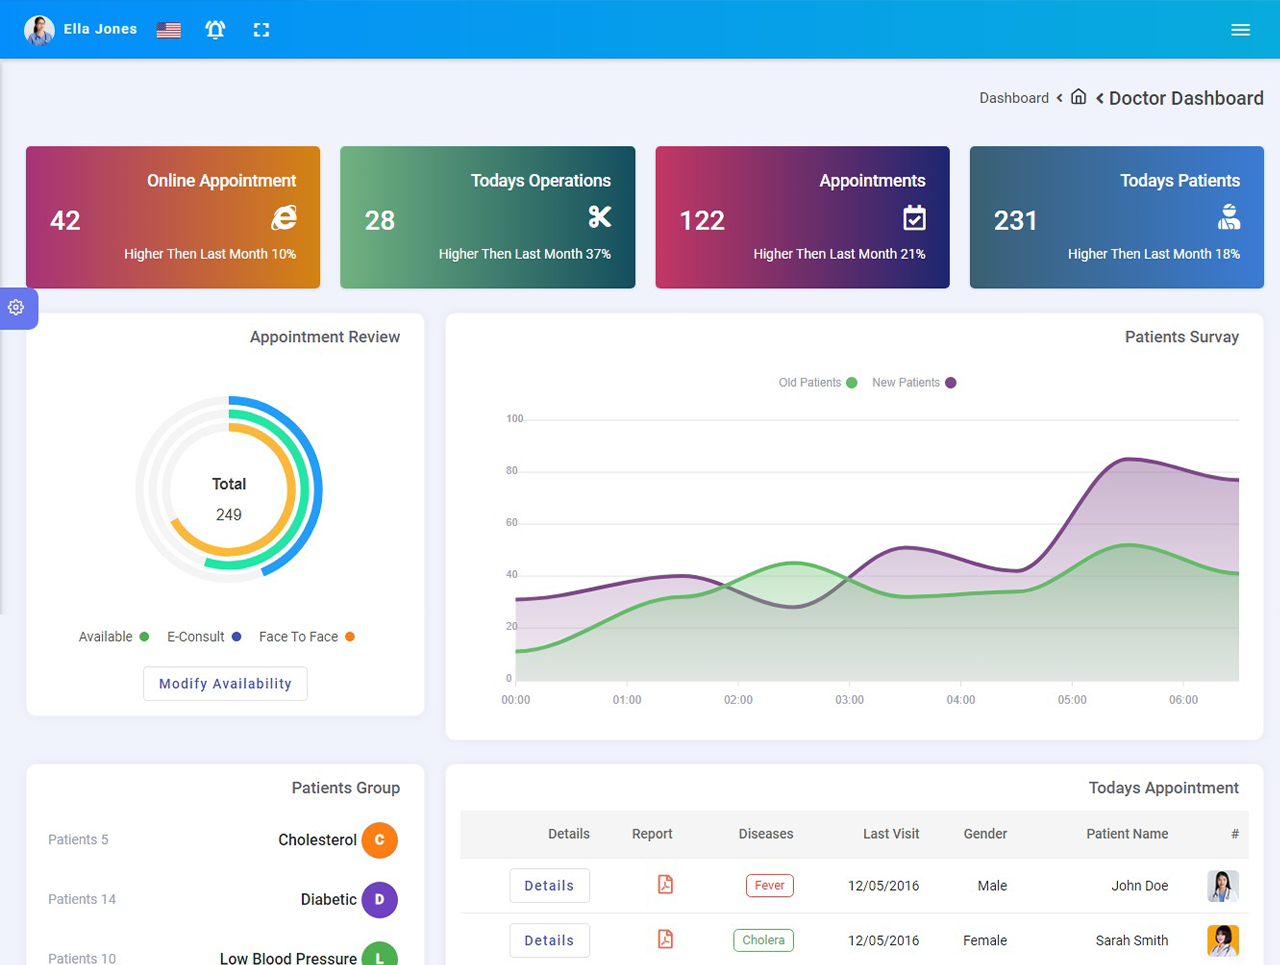Click Sarah Smith's avatar thumbnail
Image resolution: width=1280 pixels, height=965 pixels.
pos(1222,940)
